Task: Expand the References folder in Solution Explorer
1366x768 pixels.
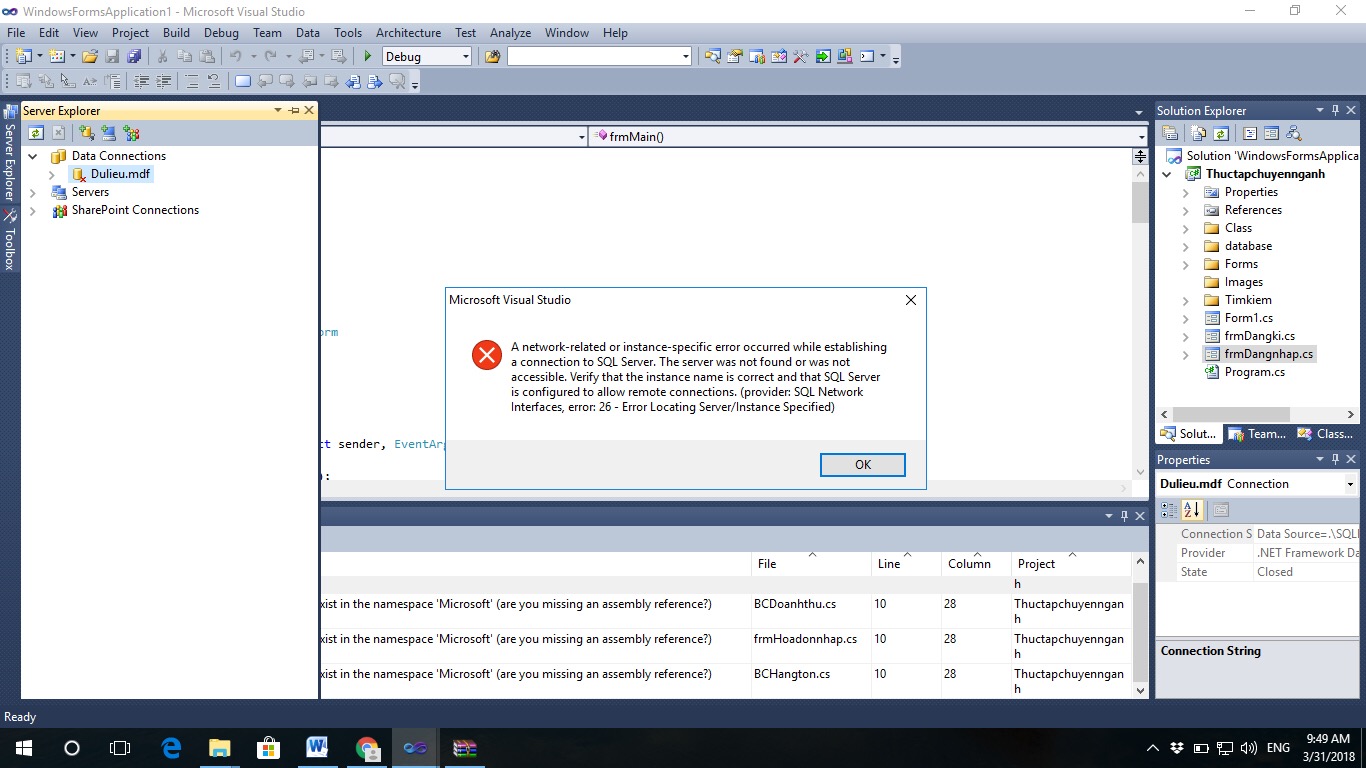Action: coord(1186,210)
